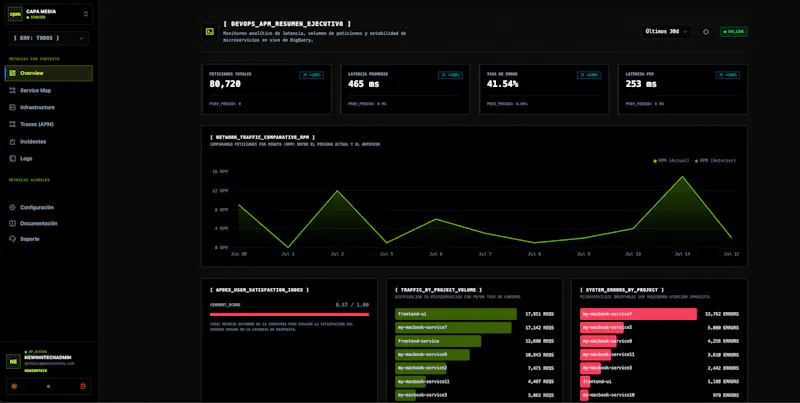Click the Jul 14 label on the chart axis
The image size is (800, 403).
click(x=682, y=254)
